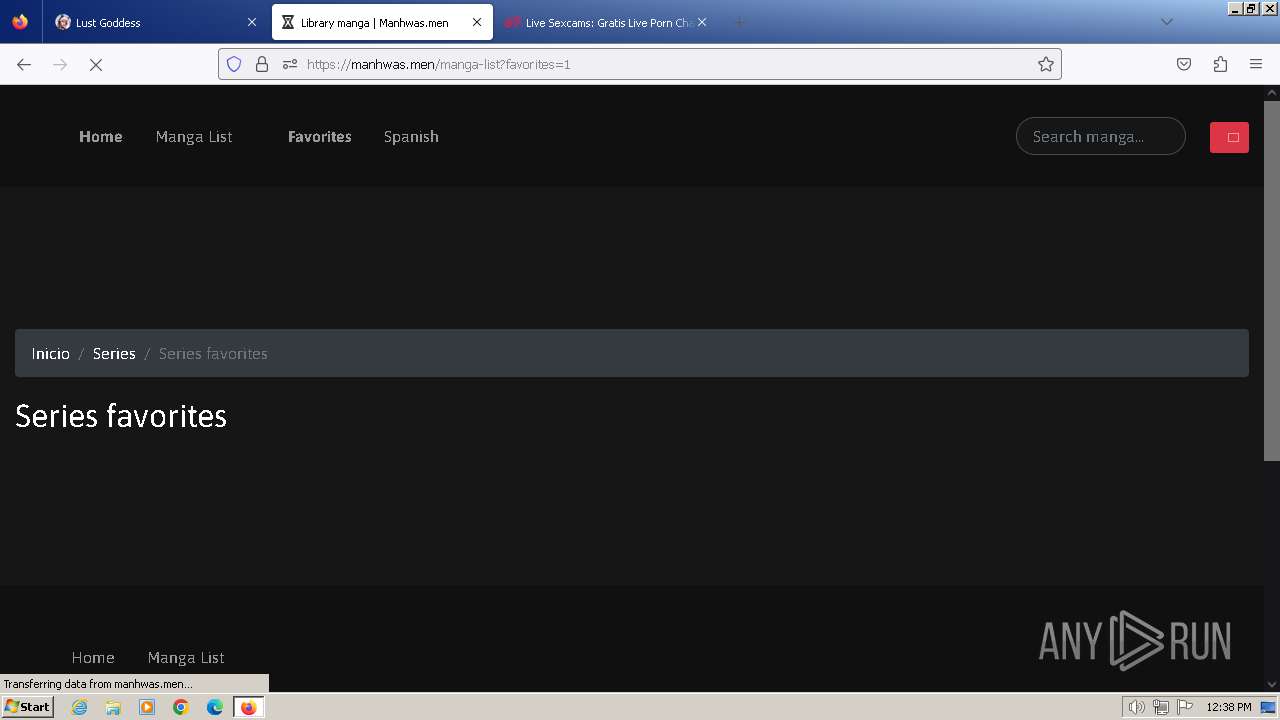Close the Live Sexcams tab
The image size is (1280, 720).
[x=702, y=22]
